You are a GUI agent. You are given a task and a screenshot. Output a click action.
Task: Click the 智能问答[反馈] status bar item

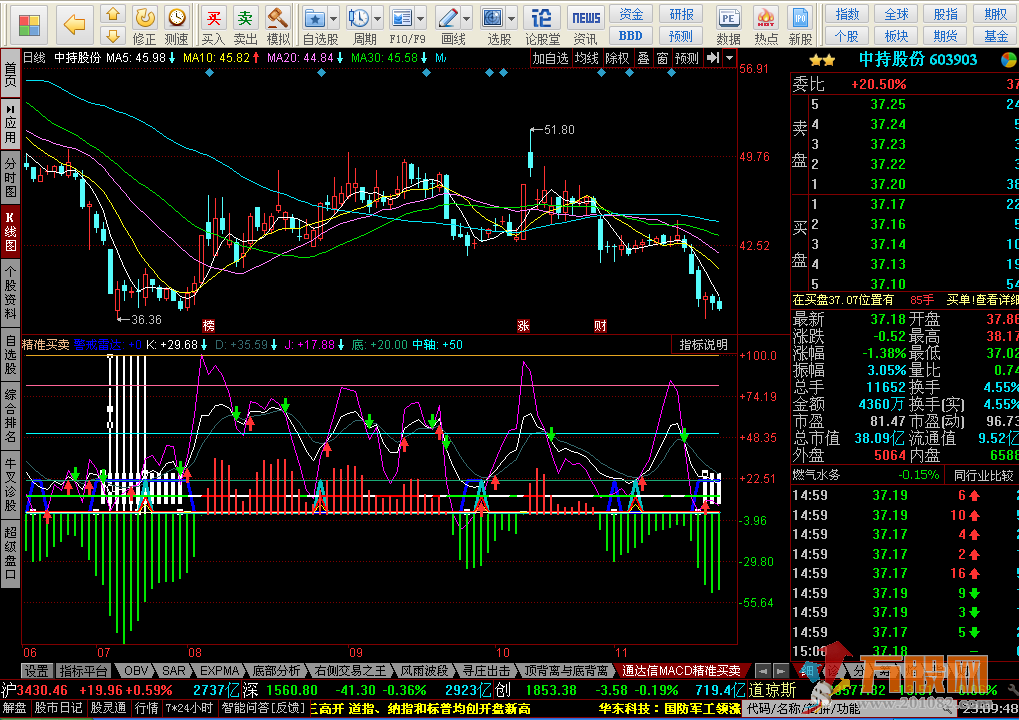point(264,708)
